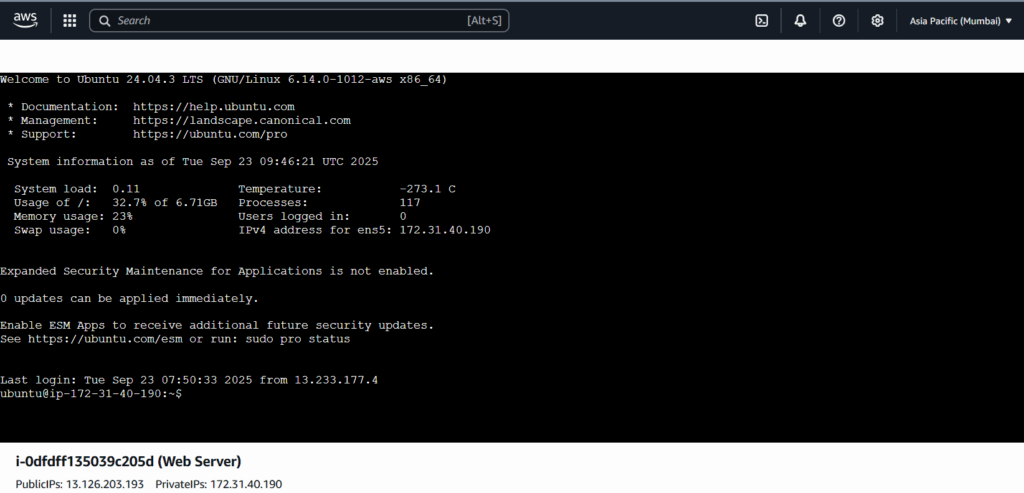
Task: Click the System load 0.11 value
Action: pos(126,189)
